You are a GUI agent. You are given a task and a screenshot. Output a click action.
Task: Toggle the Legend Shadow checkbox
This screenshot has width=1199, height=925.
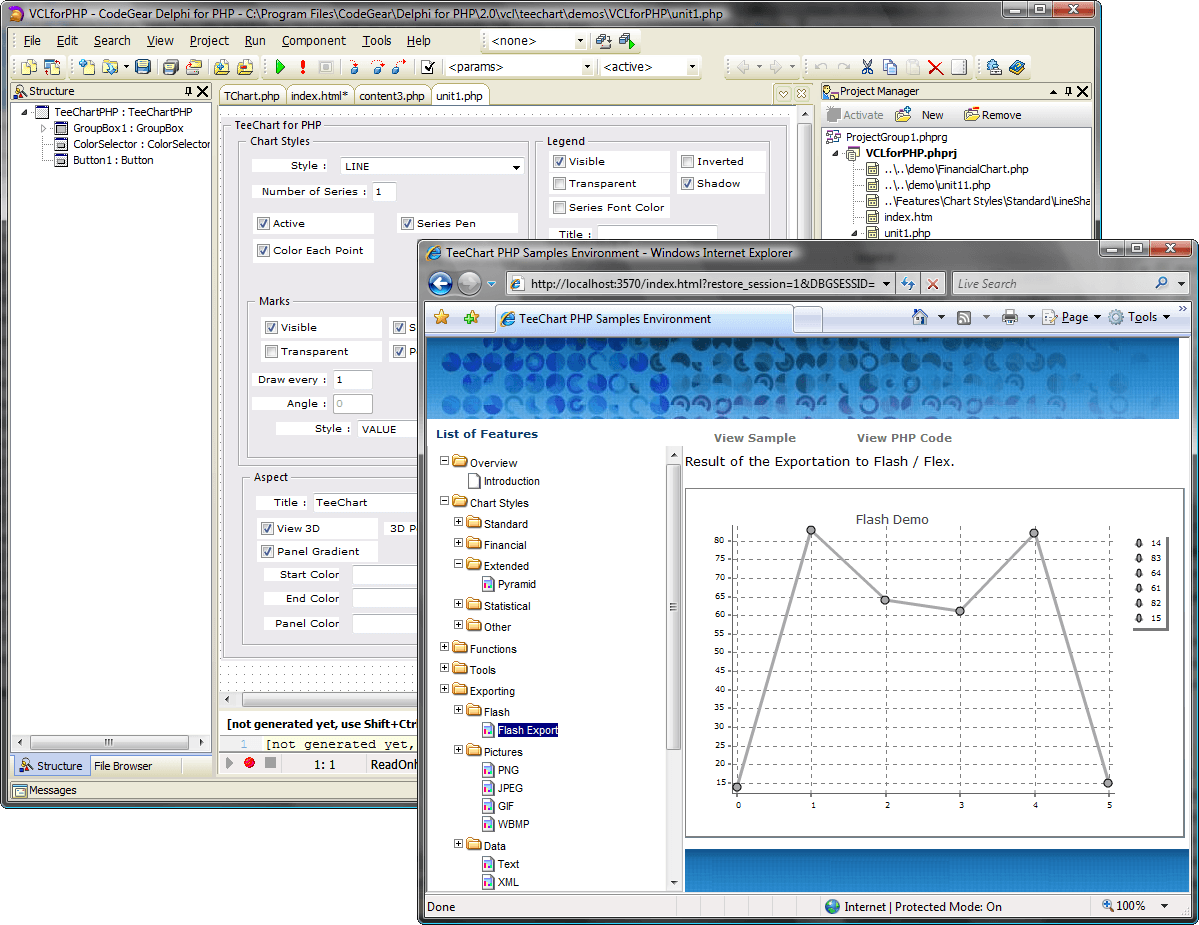point(687,183)
